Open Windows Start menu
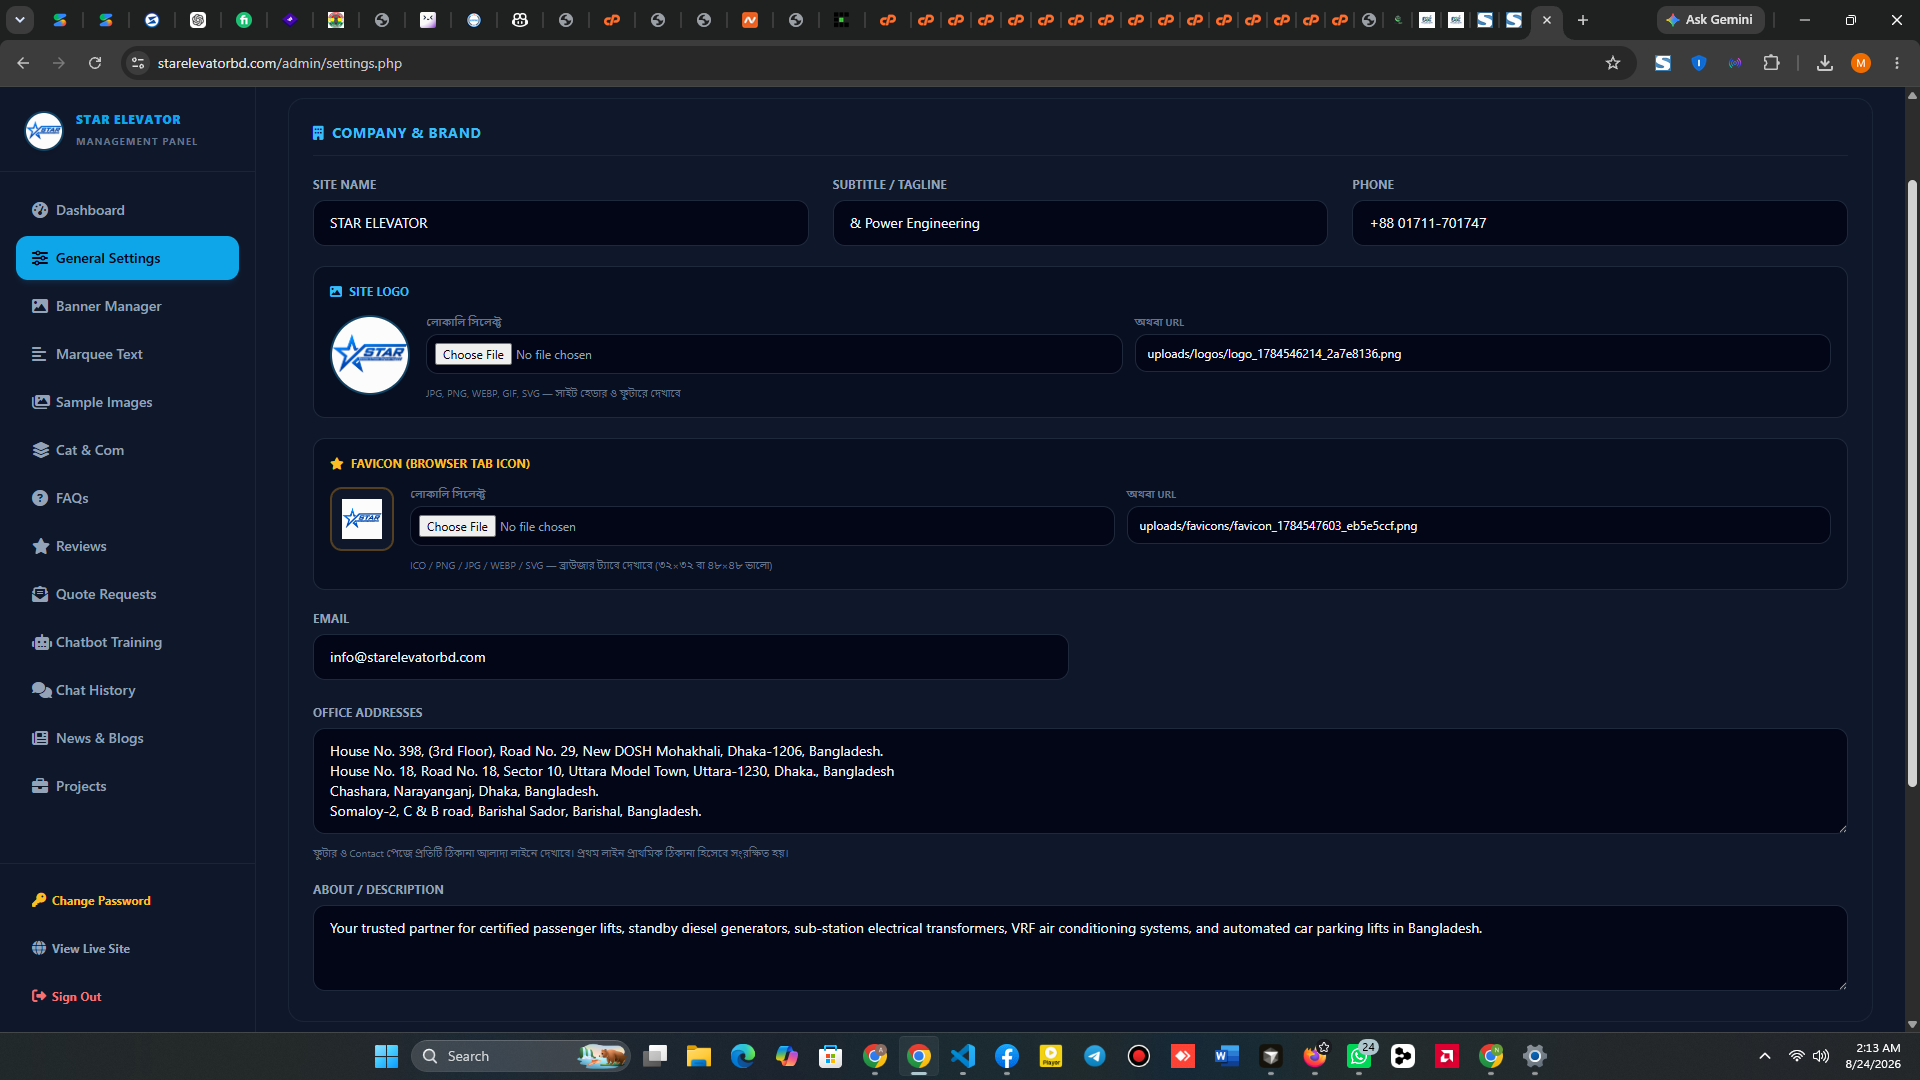The height and width of the screenshot is (1080, 1920). 386,1056
